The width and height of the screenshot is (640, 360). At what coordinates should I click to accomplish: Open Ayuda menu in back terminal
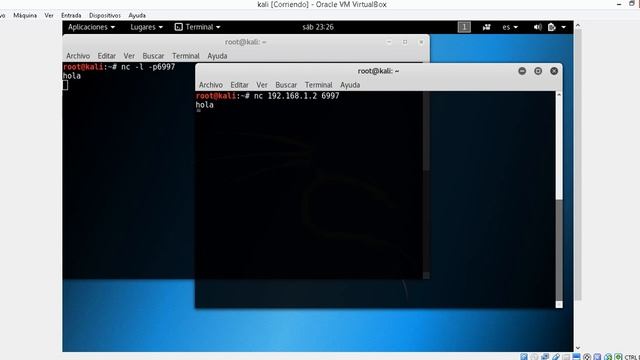[x=217, y=56]
